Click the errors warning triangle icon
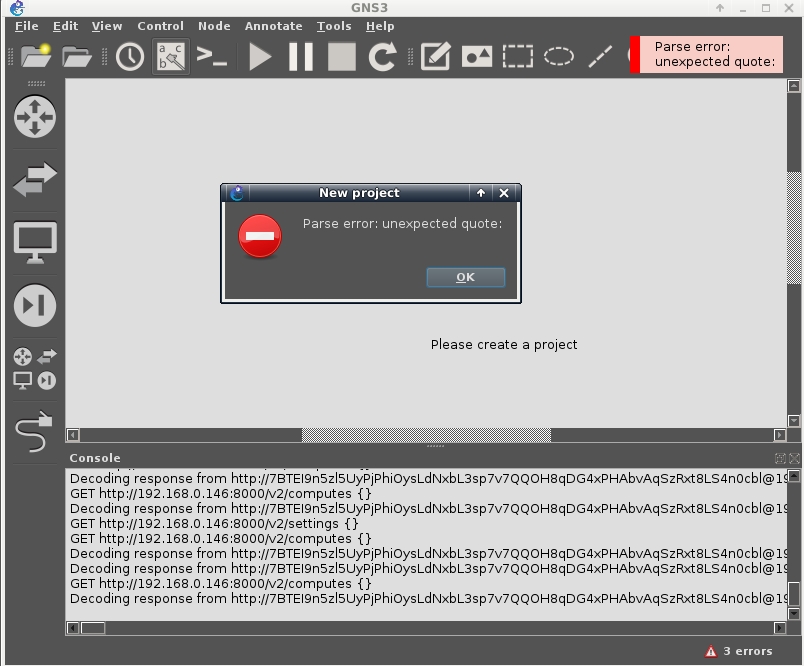804x666 pixels. (x=711, y=651)
